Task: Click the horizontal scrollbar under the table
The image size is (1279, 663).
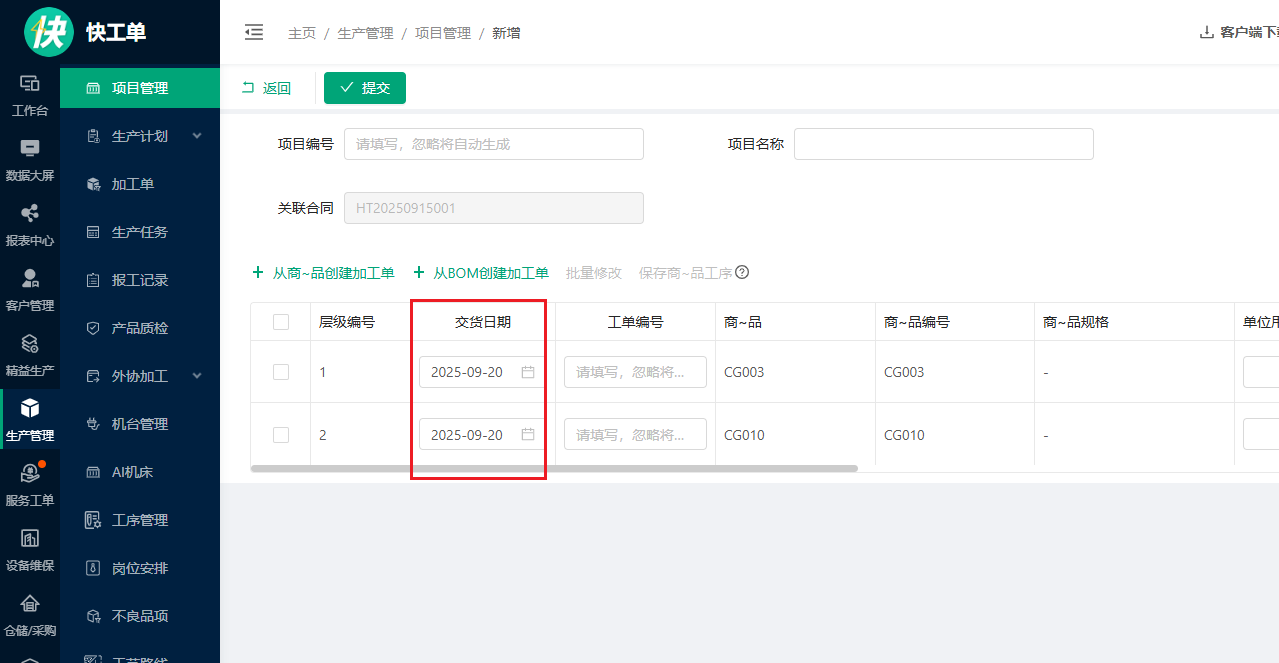Action: tap(554, 468)
